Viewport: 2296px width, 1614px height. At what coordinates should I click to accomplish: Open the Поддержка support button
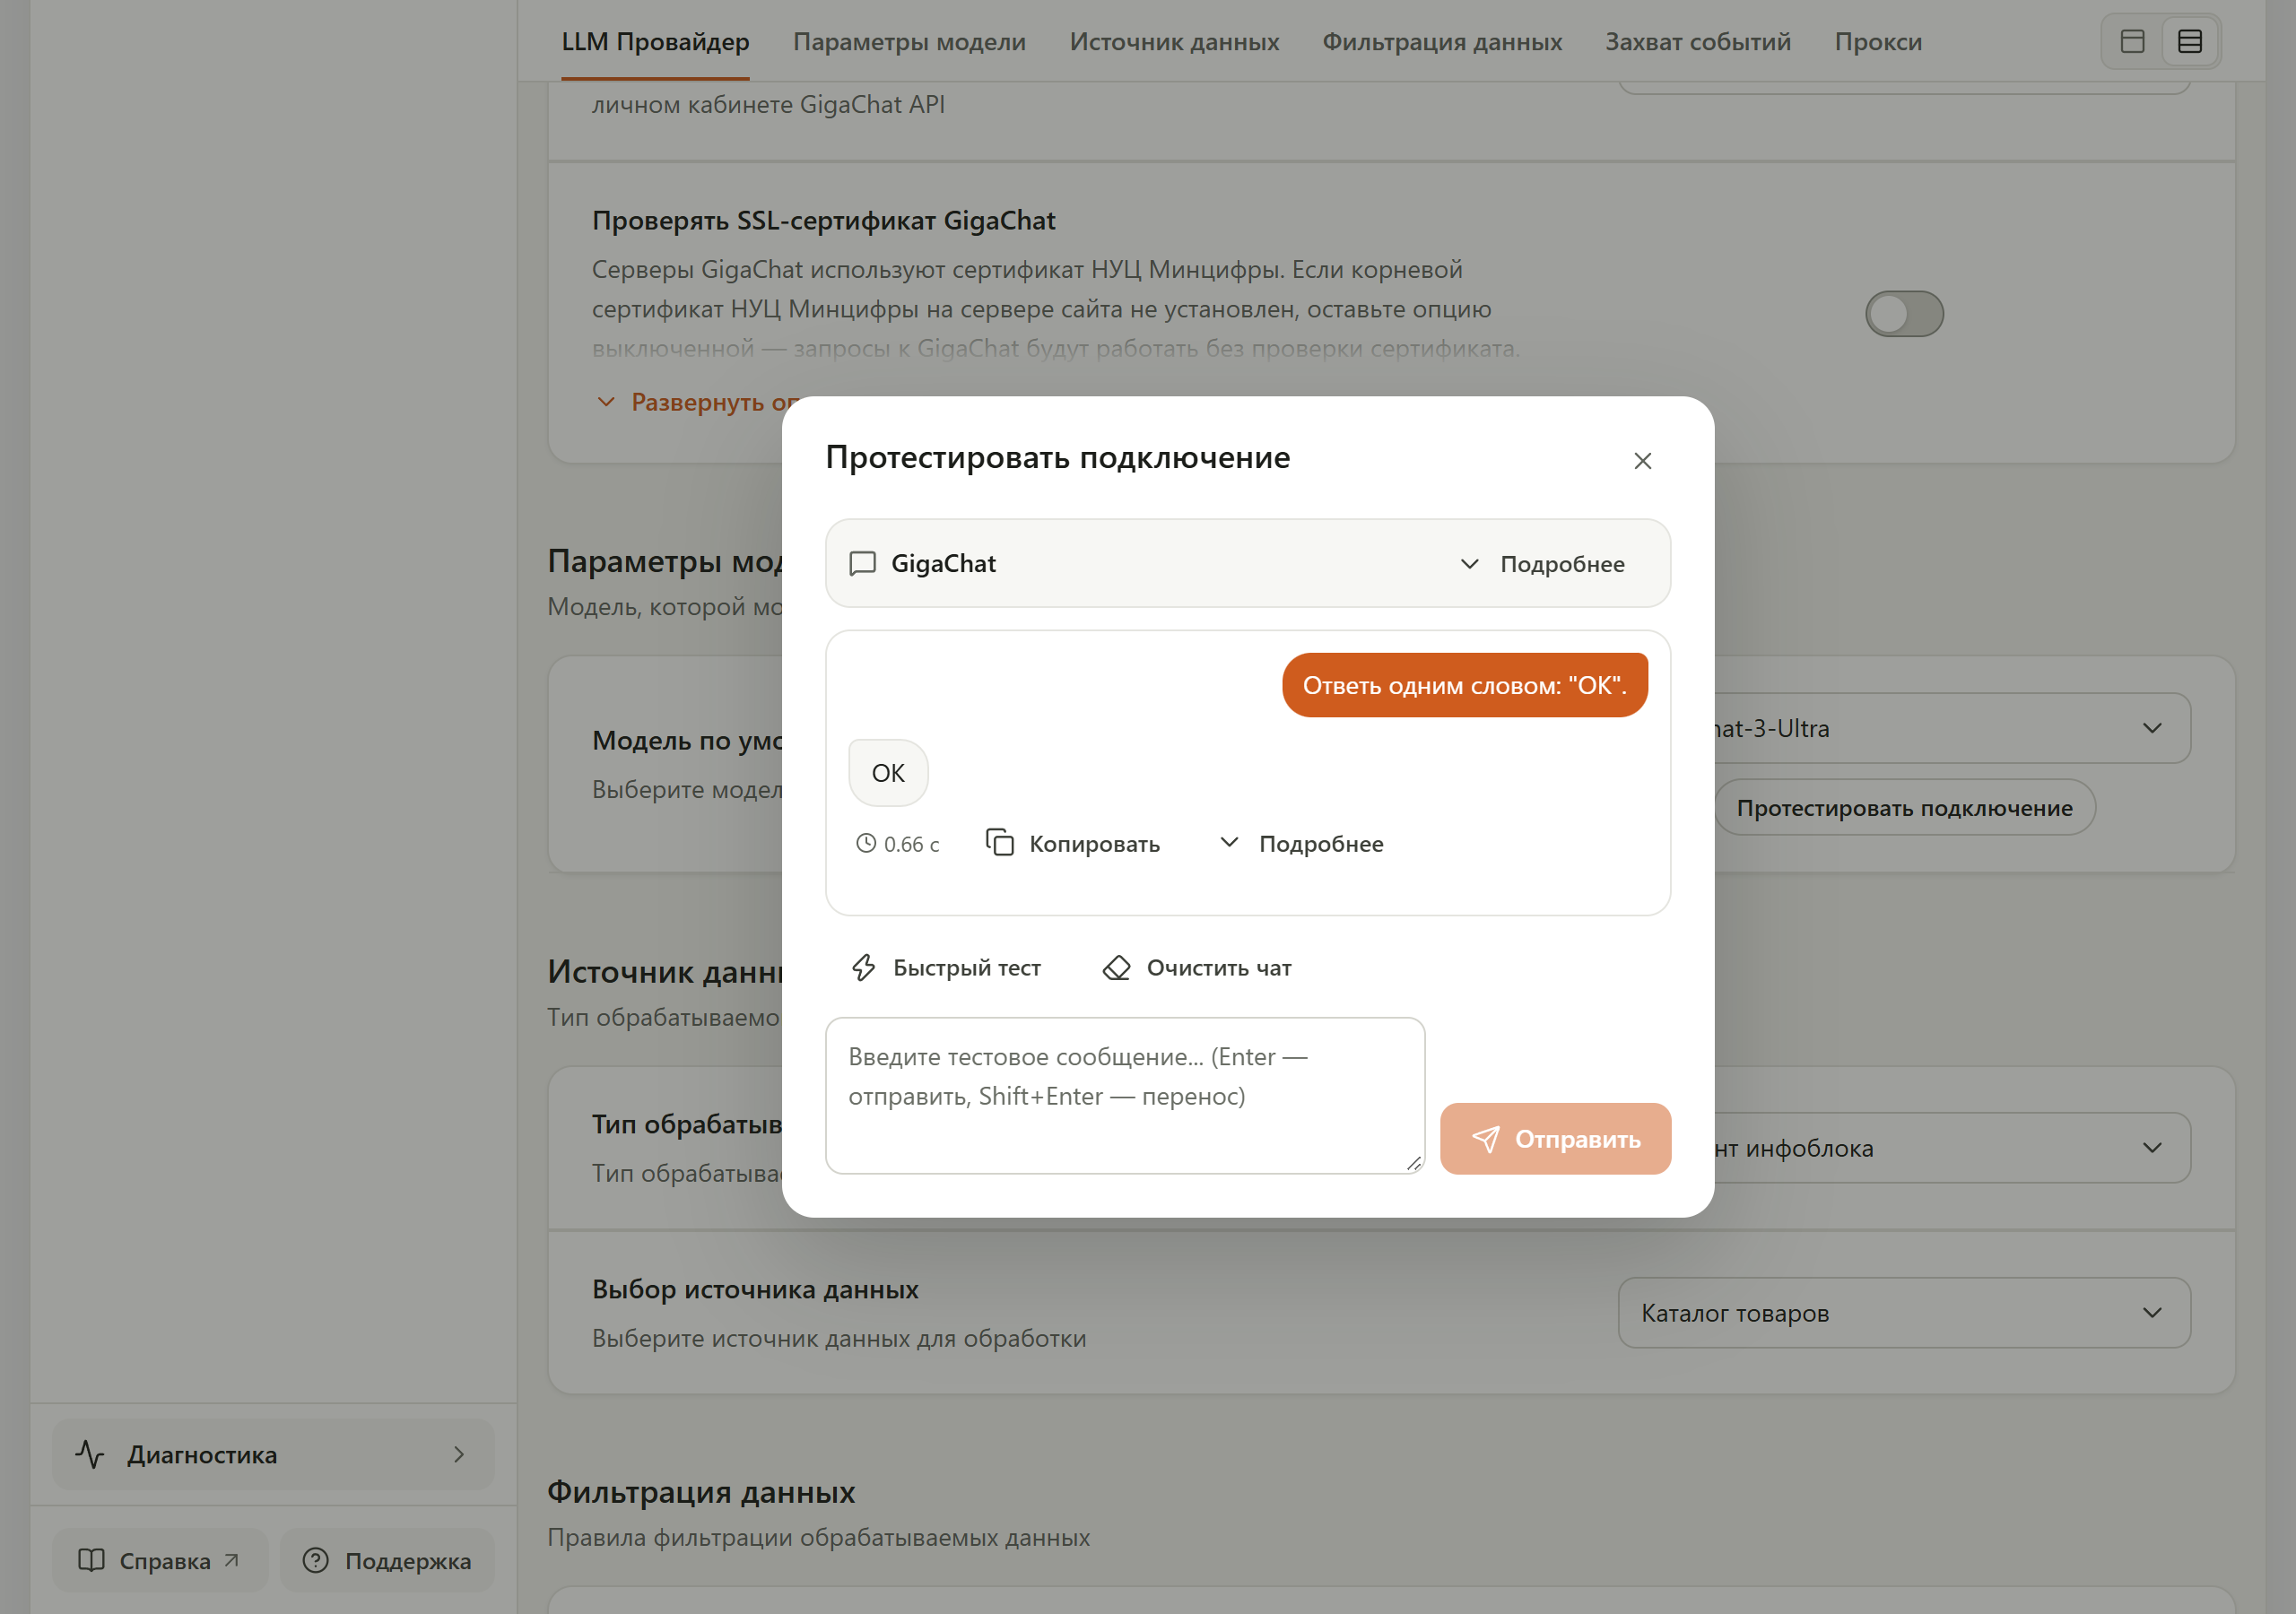(387, 1560)
